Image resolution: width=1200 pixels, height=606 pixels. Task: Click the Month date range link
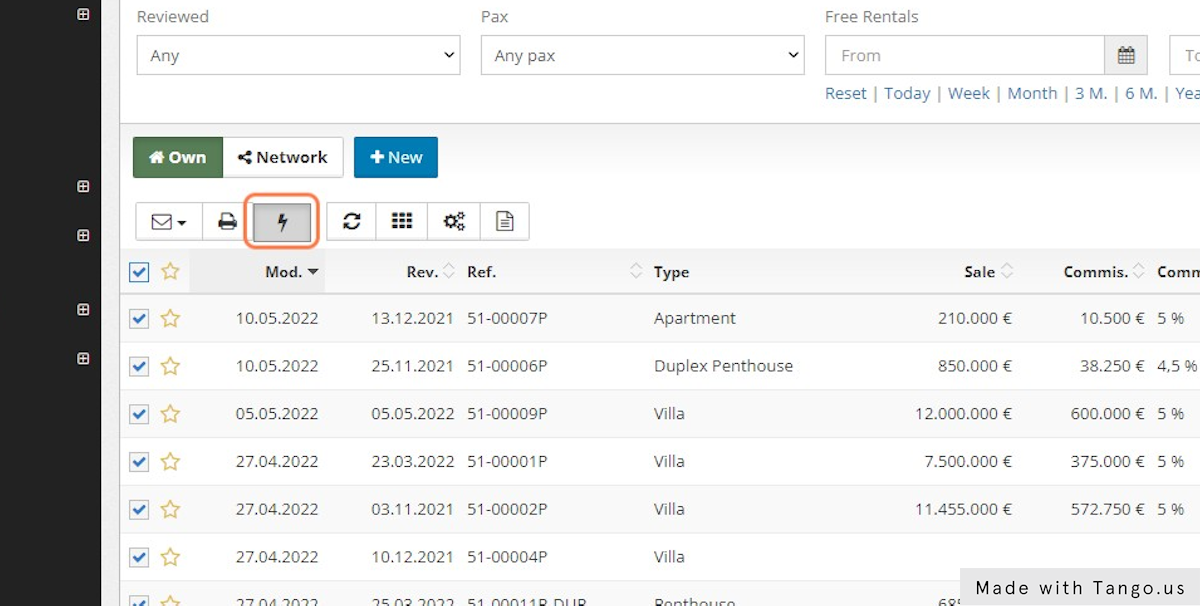pos(1032,93)
